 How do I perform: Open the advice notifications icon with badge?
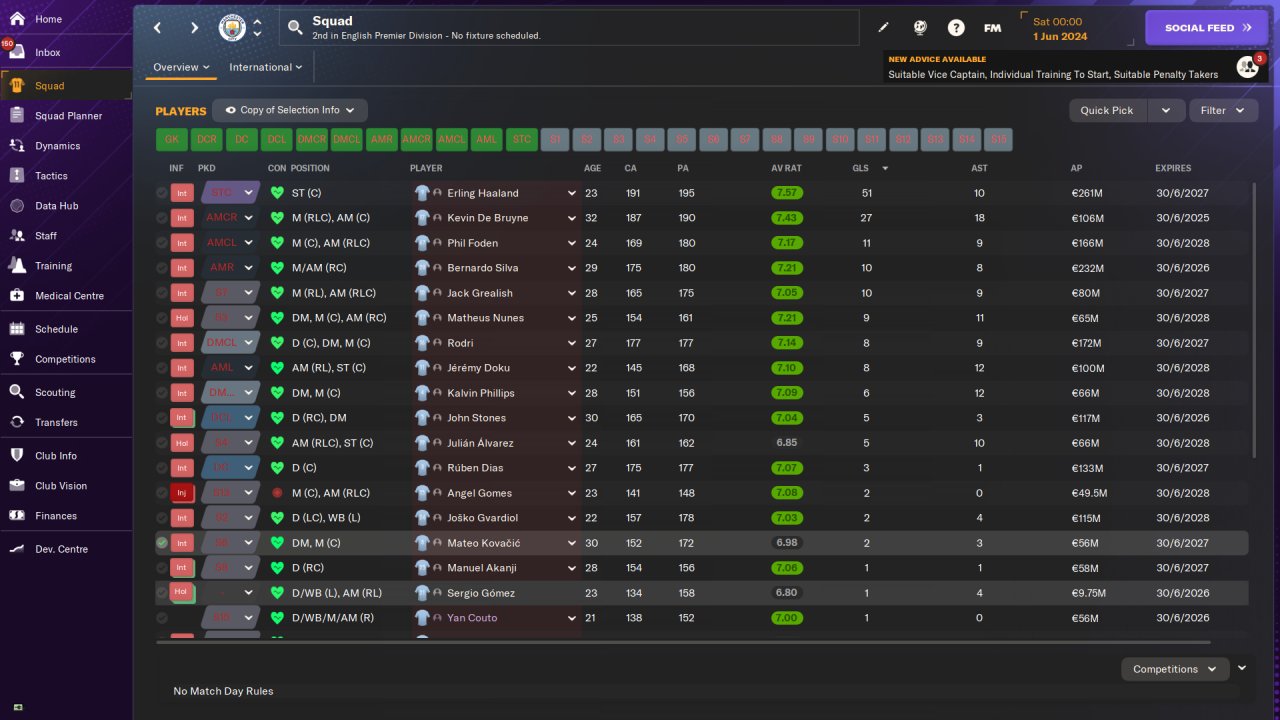click(x=1248, y=66)
